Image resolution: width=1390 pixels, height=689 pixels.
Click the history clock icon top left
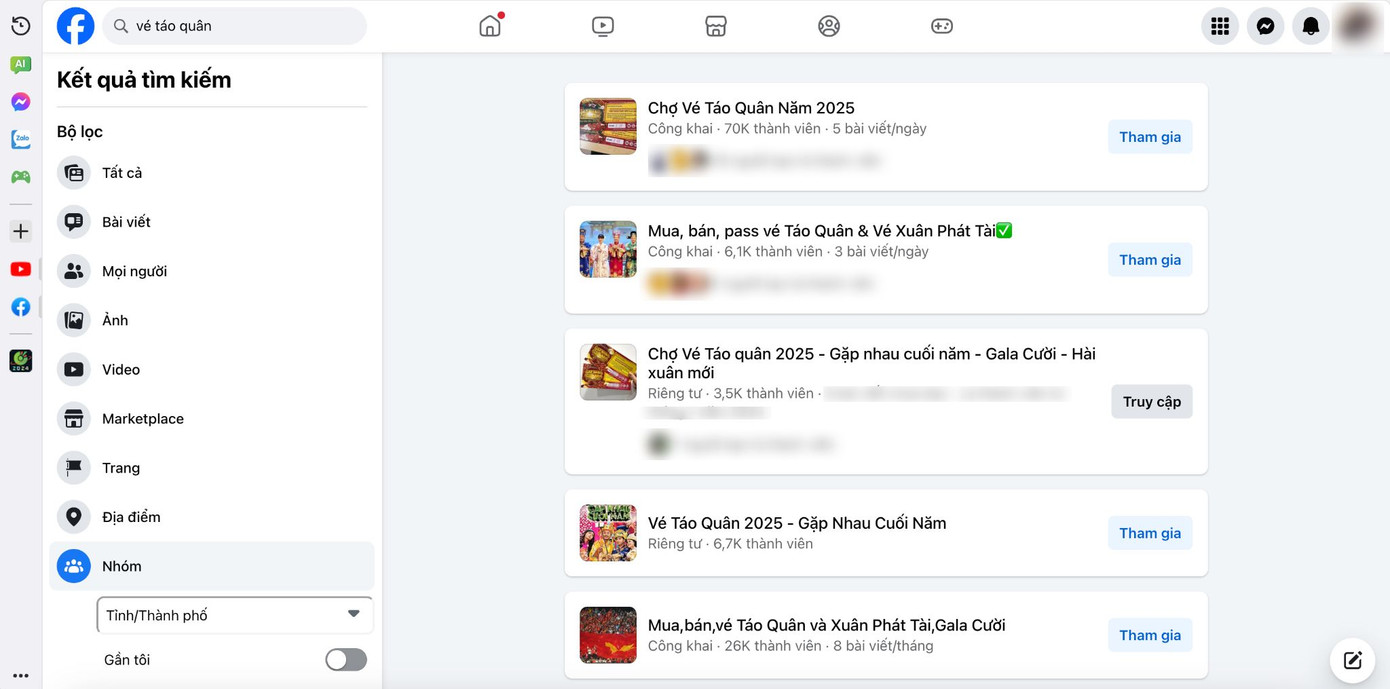[20, 26]
